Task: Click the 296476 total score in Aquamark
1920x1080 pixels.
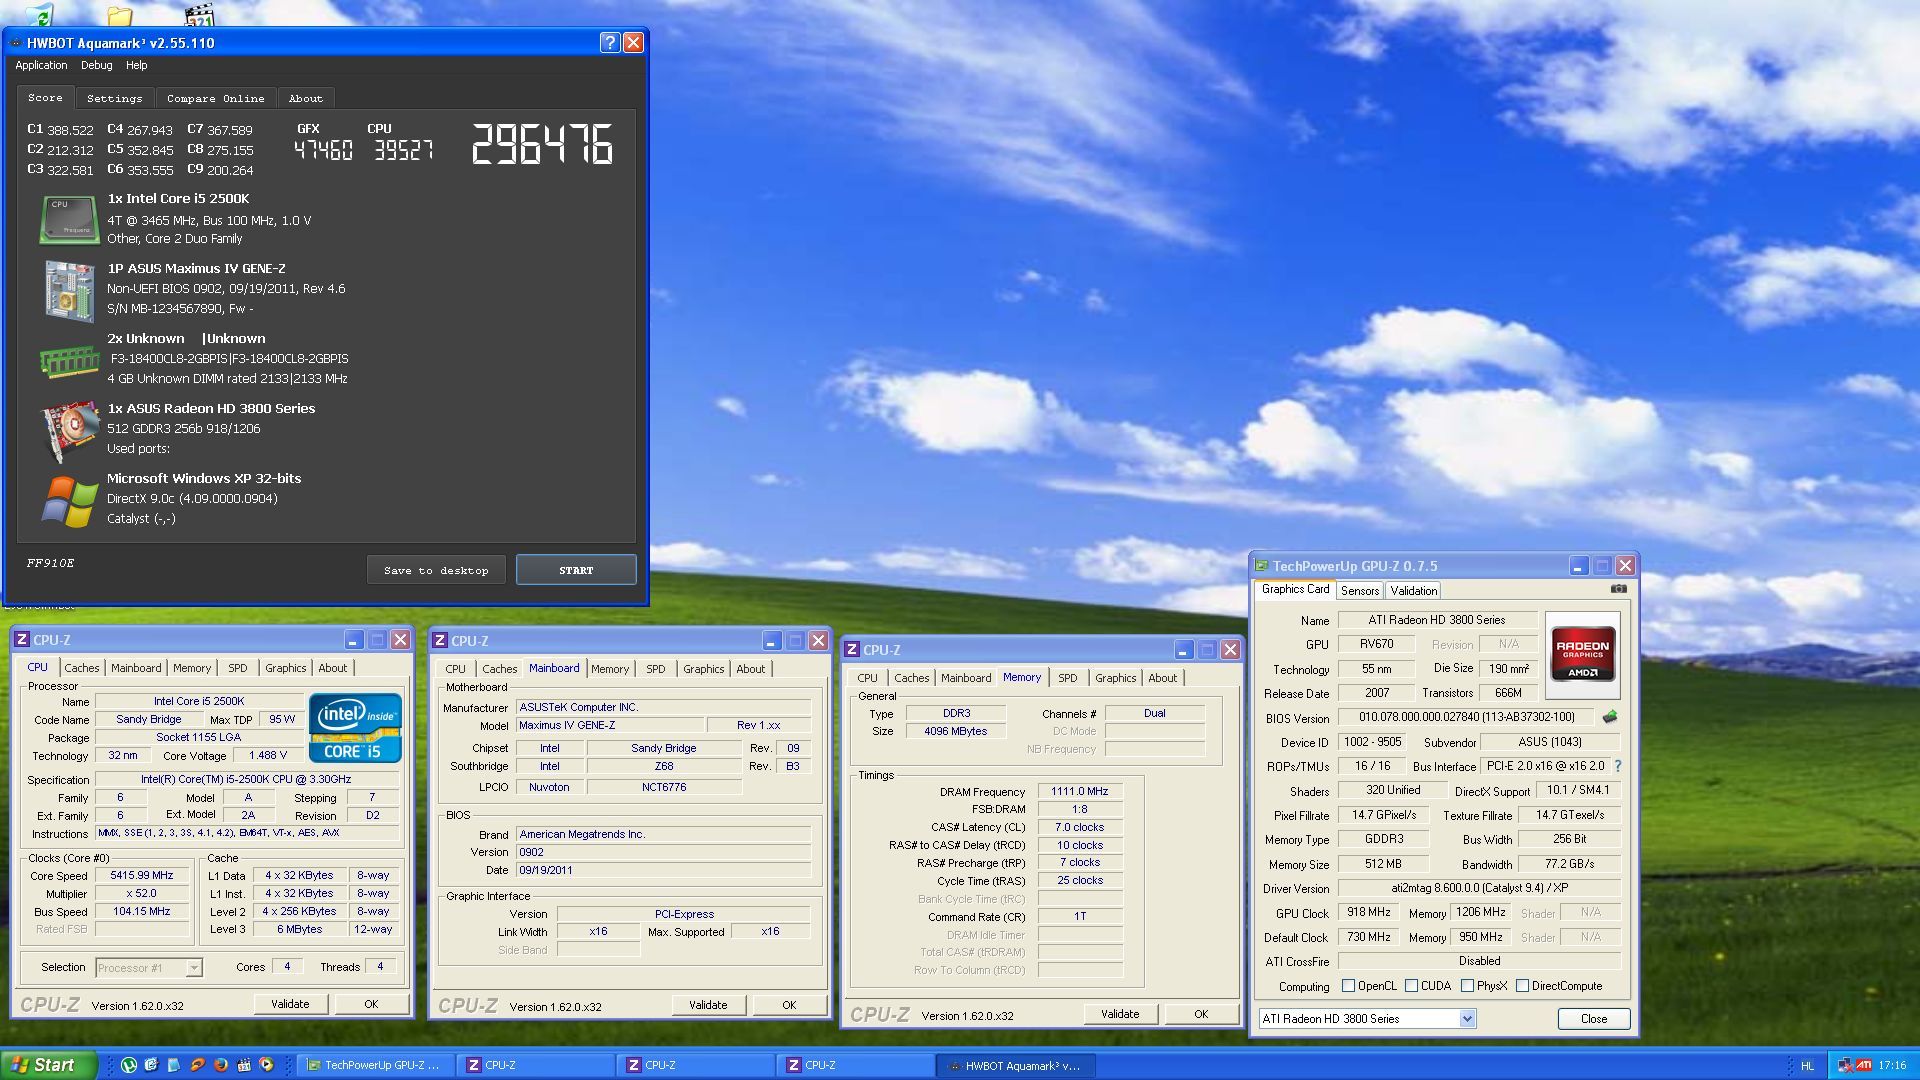Action: point(541,145)
